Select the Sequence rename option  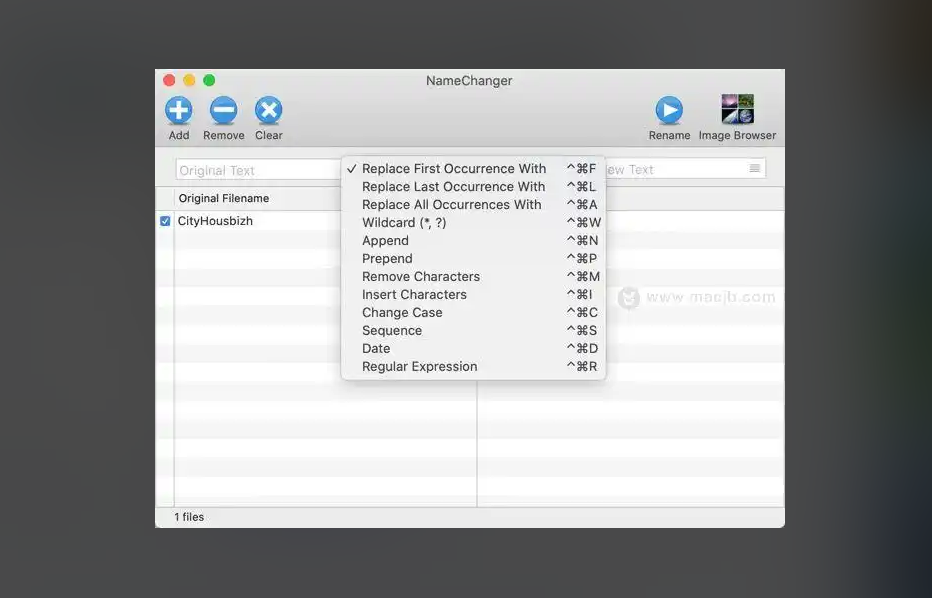point(473,331)
